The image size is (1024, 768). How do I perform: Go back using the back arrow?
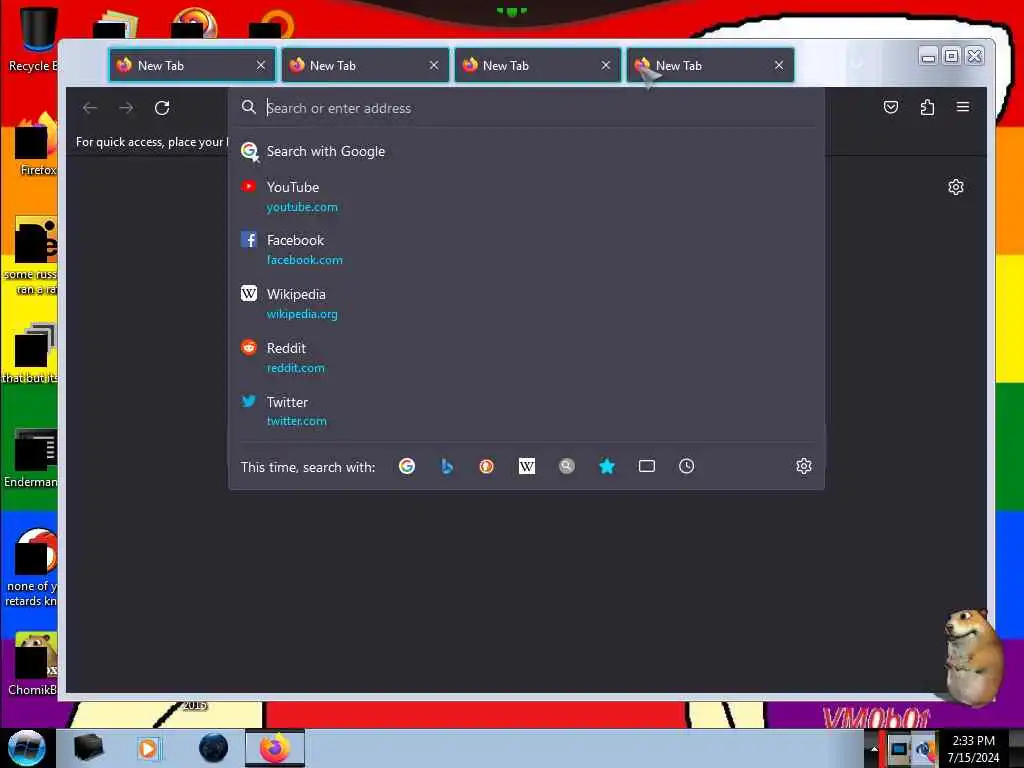(90, 108)
